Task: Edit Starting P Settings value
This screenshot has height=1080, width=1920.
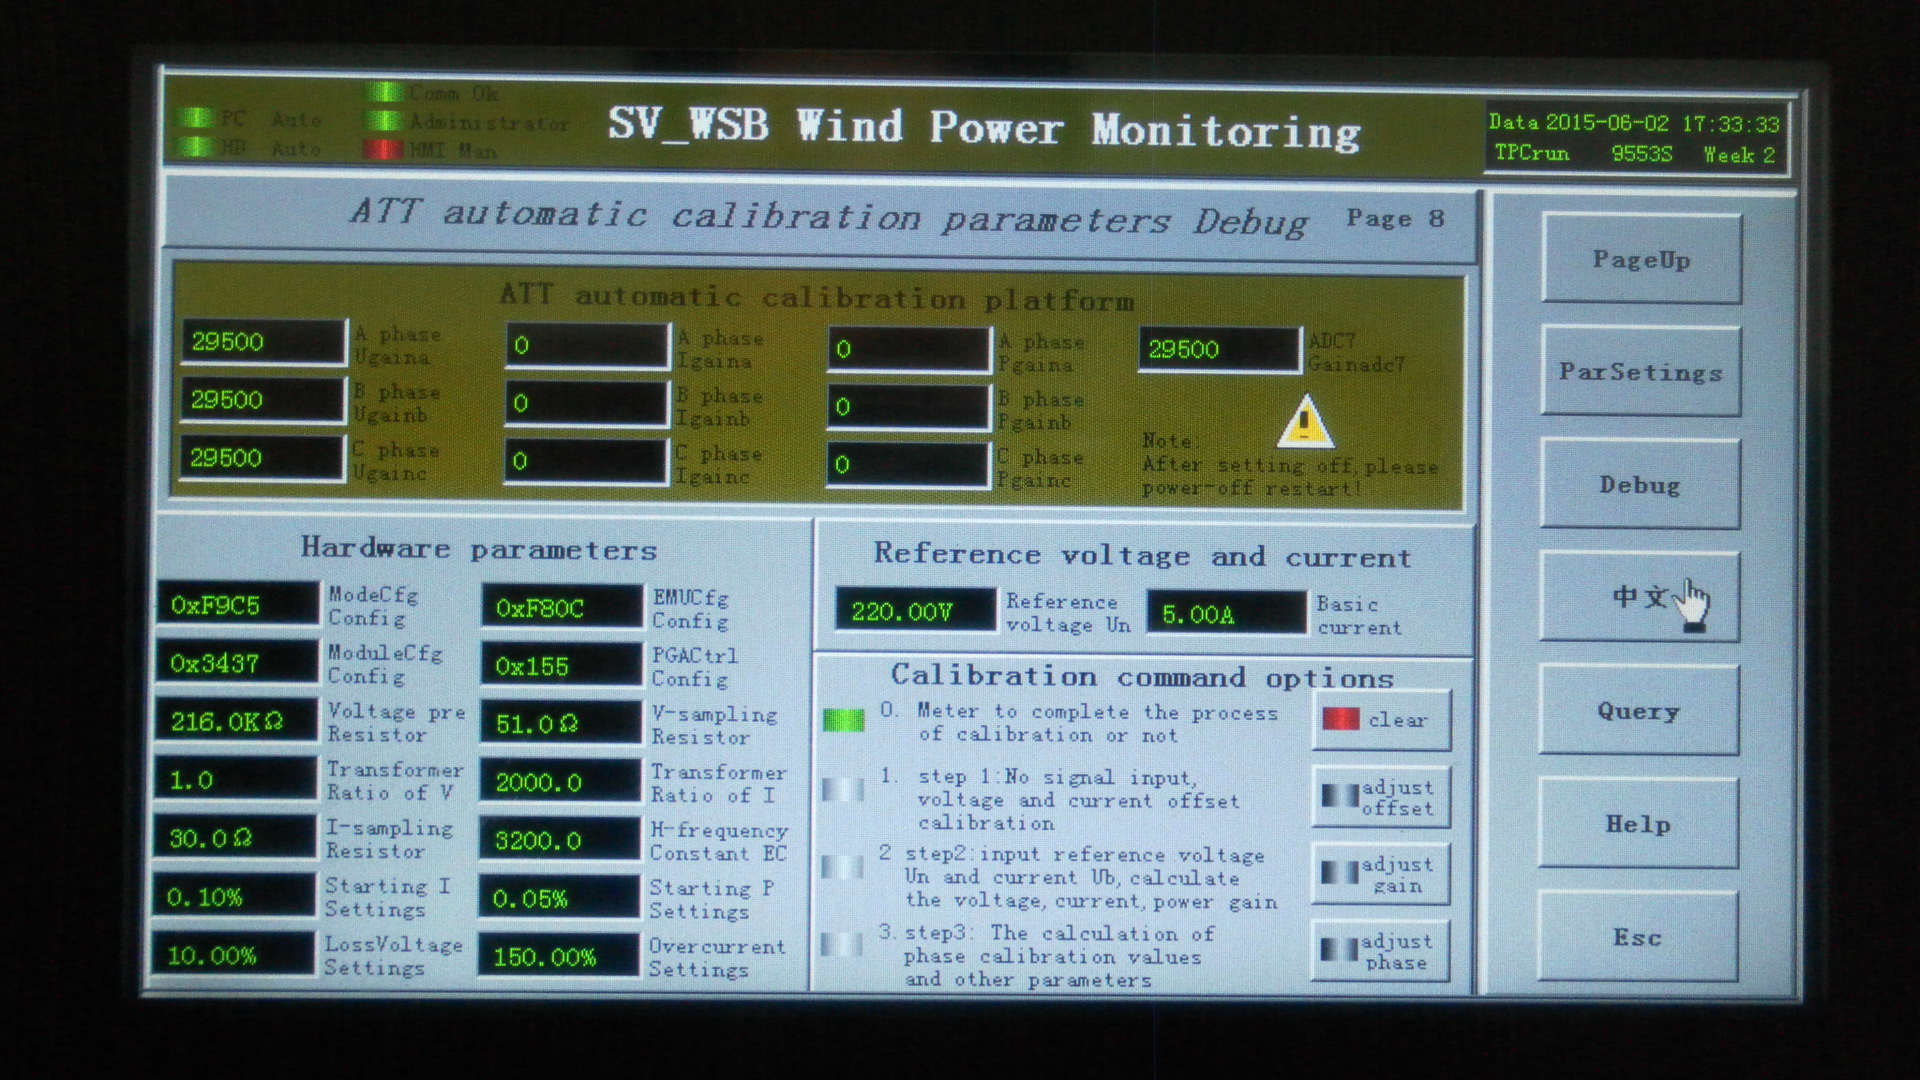Action: tap(559, 899)
